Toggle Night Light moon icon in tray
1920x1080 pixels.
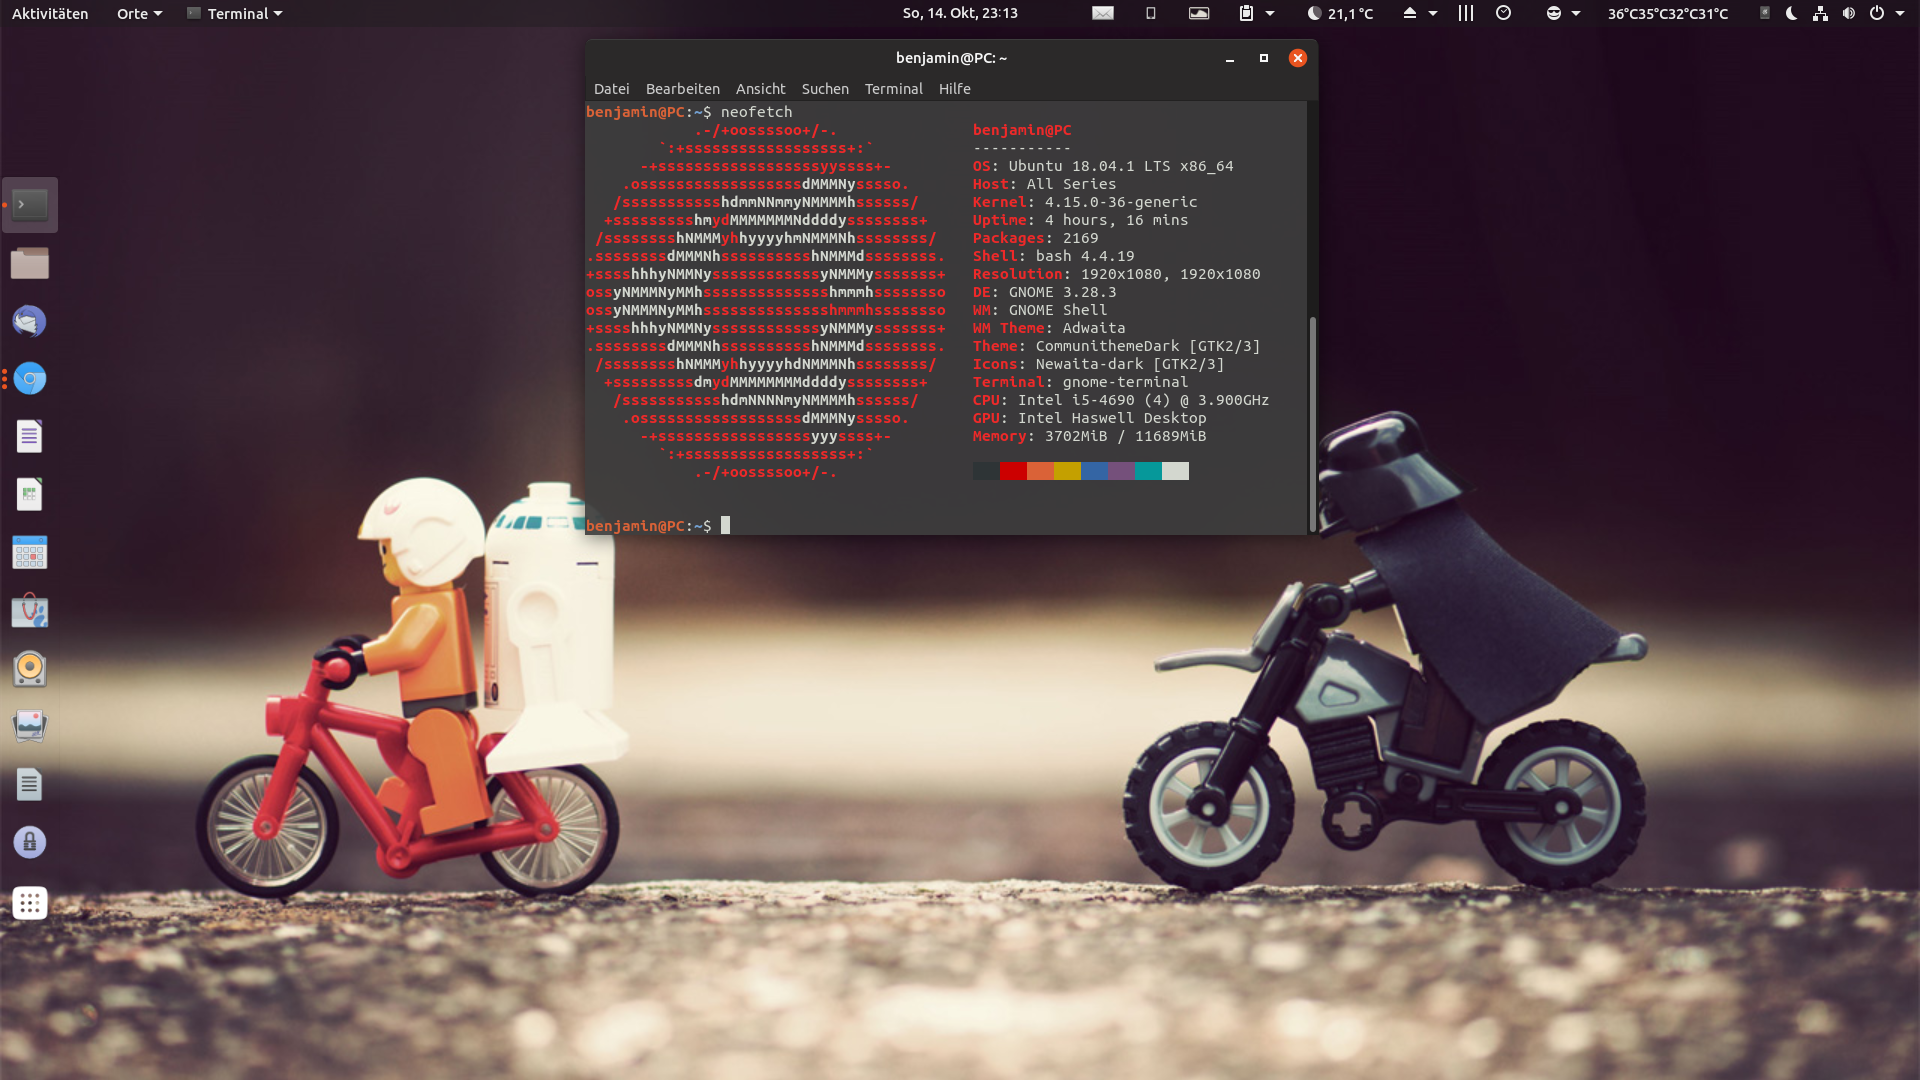1791,13
